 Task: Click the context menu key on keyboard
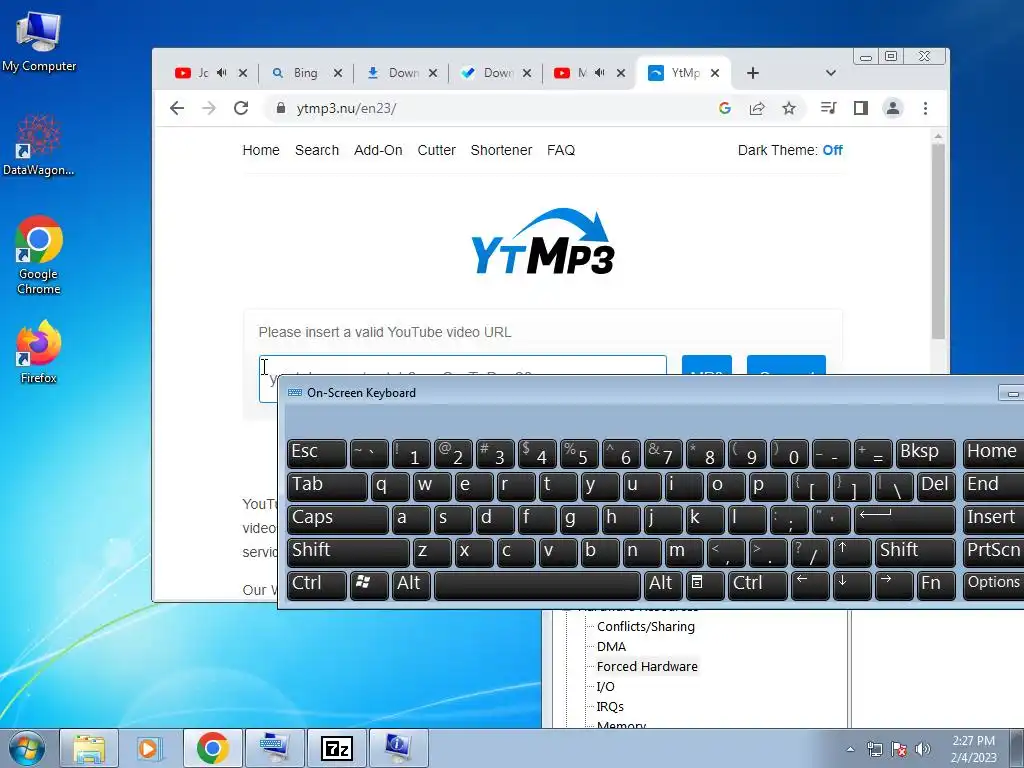705,584
